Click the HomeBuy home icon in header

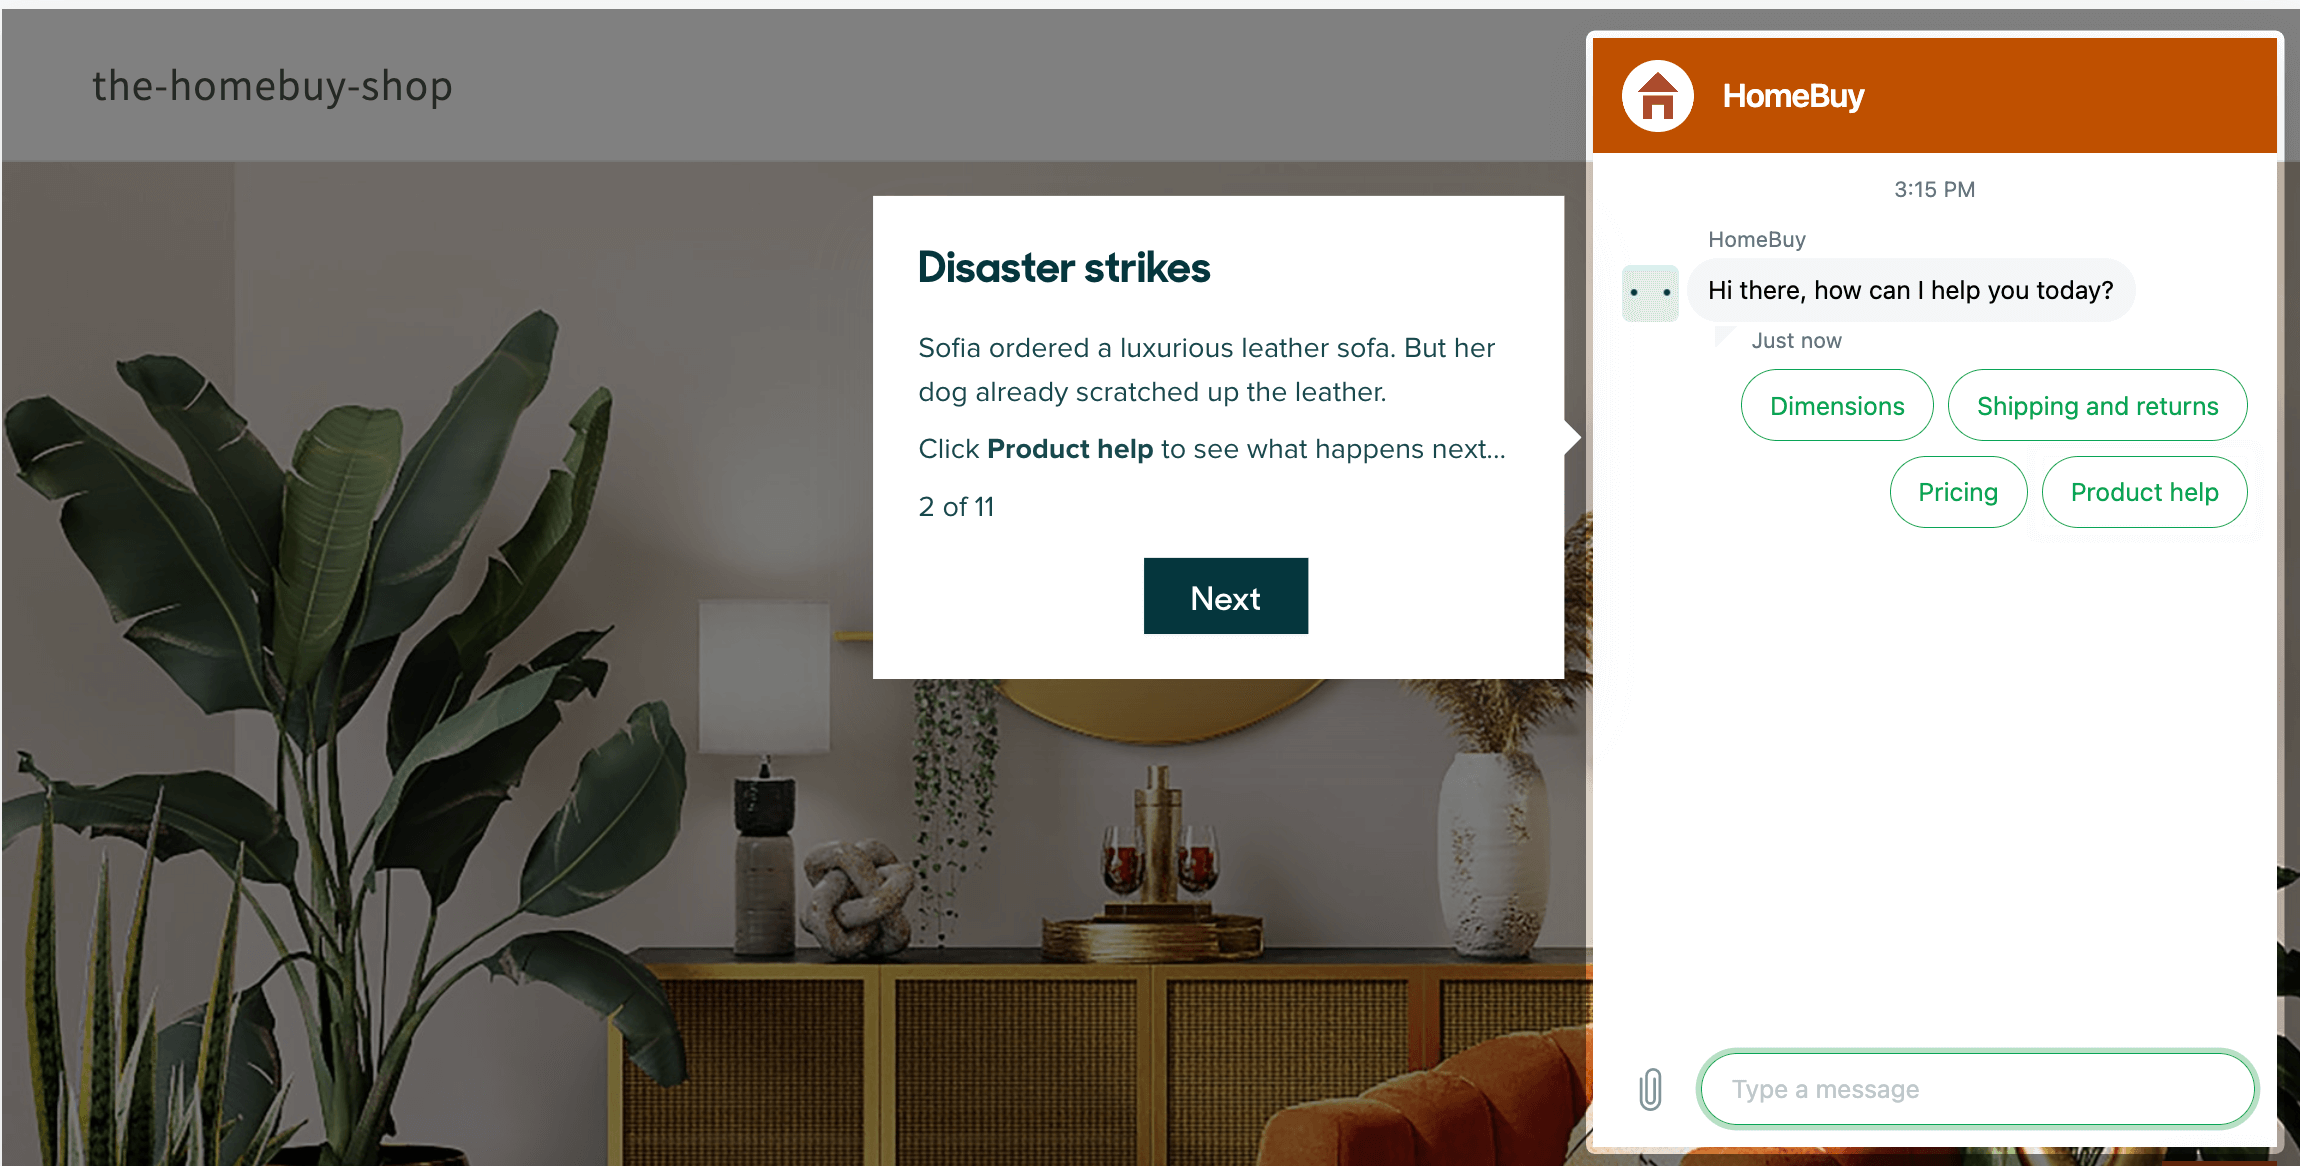(1655, 95)
